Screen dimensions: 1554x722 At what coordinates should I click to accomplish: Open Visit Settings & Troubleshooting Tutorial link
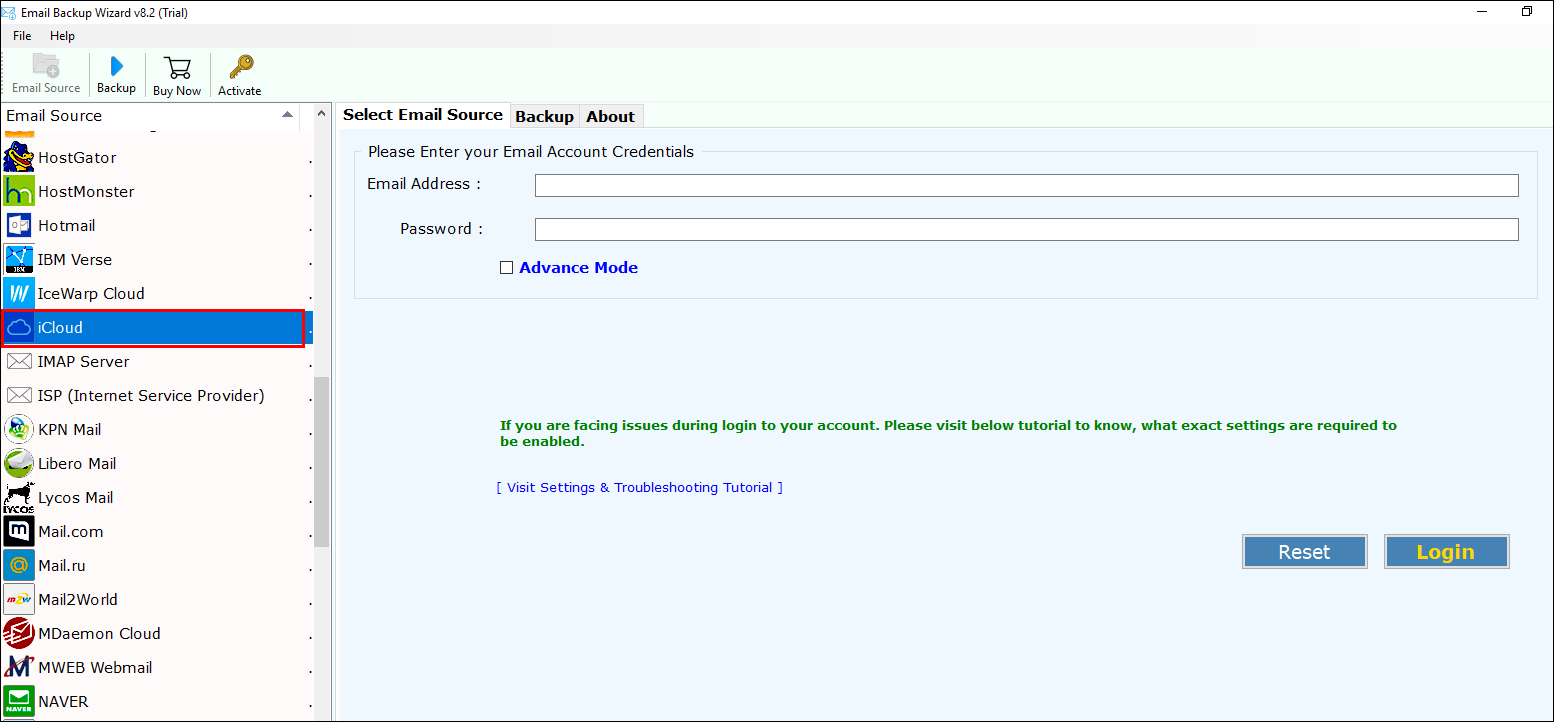pos(639,488)
